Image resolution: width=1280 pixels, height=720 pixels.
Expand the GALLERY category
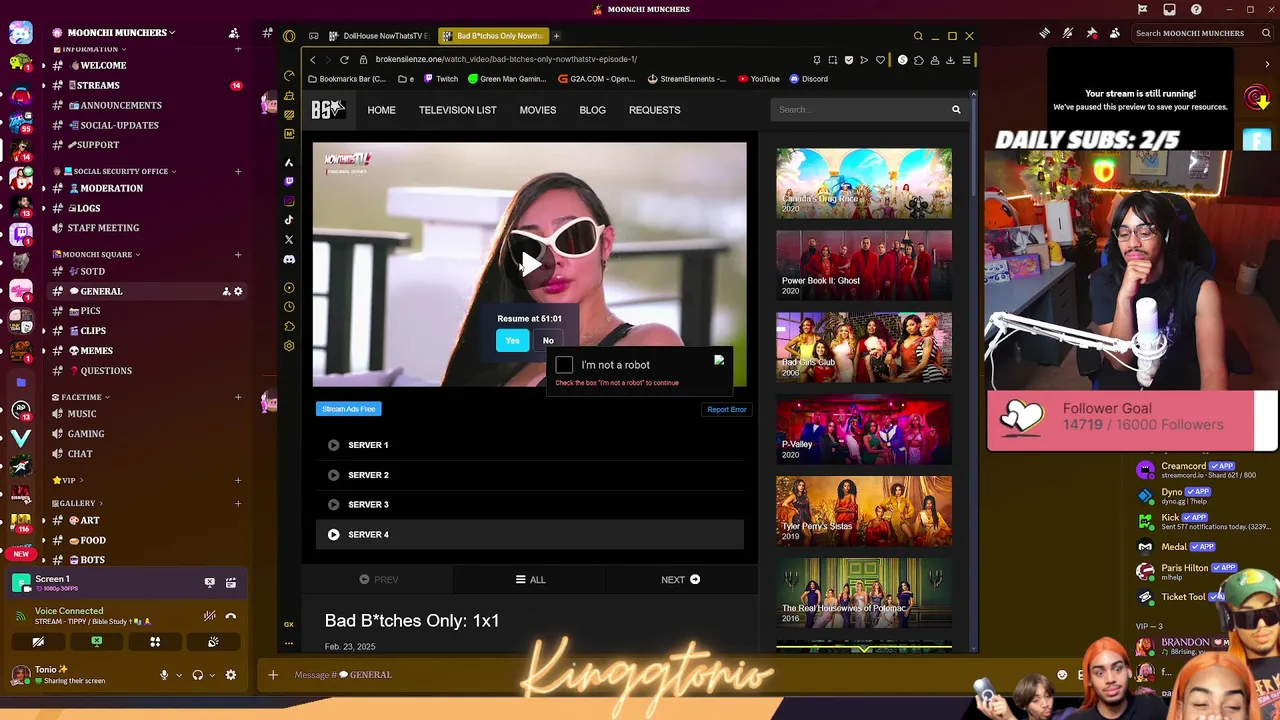[78, 503]
